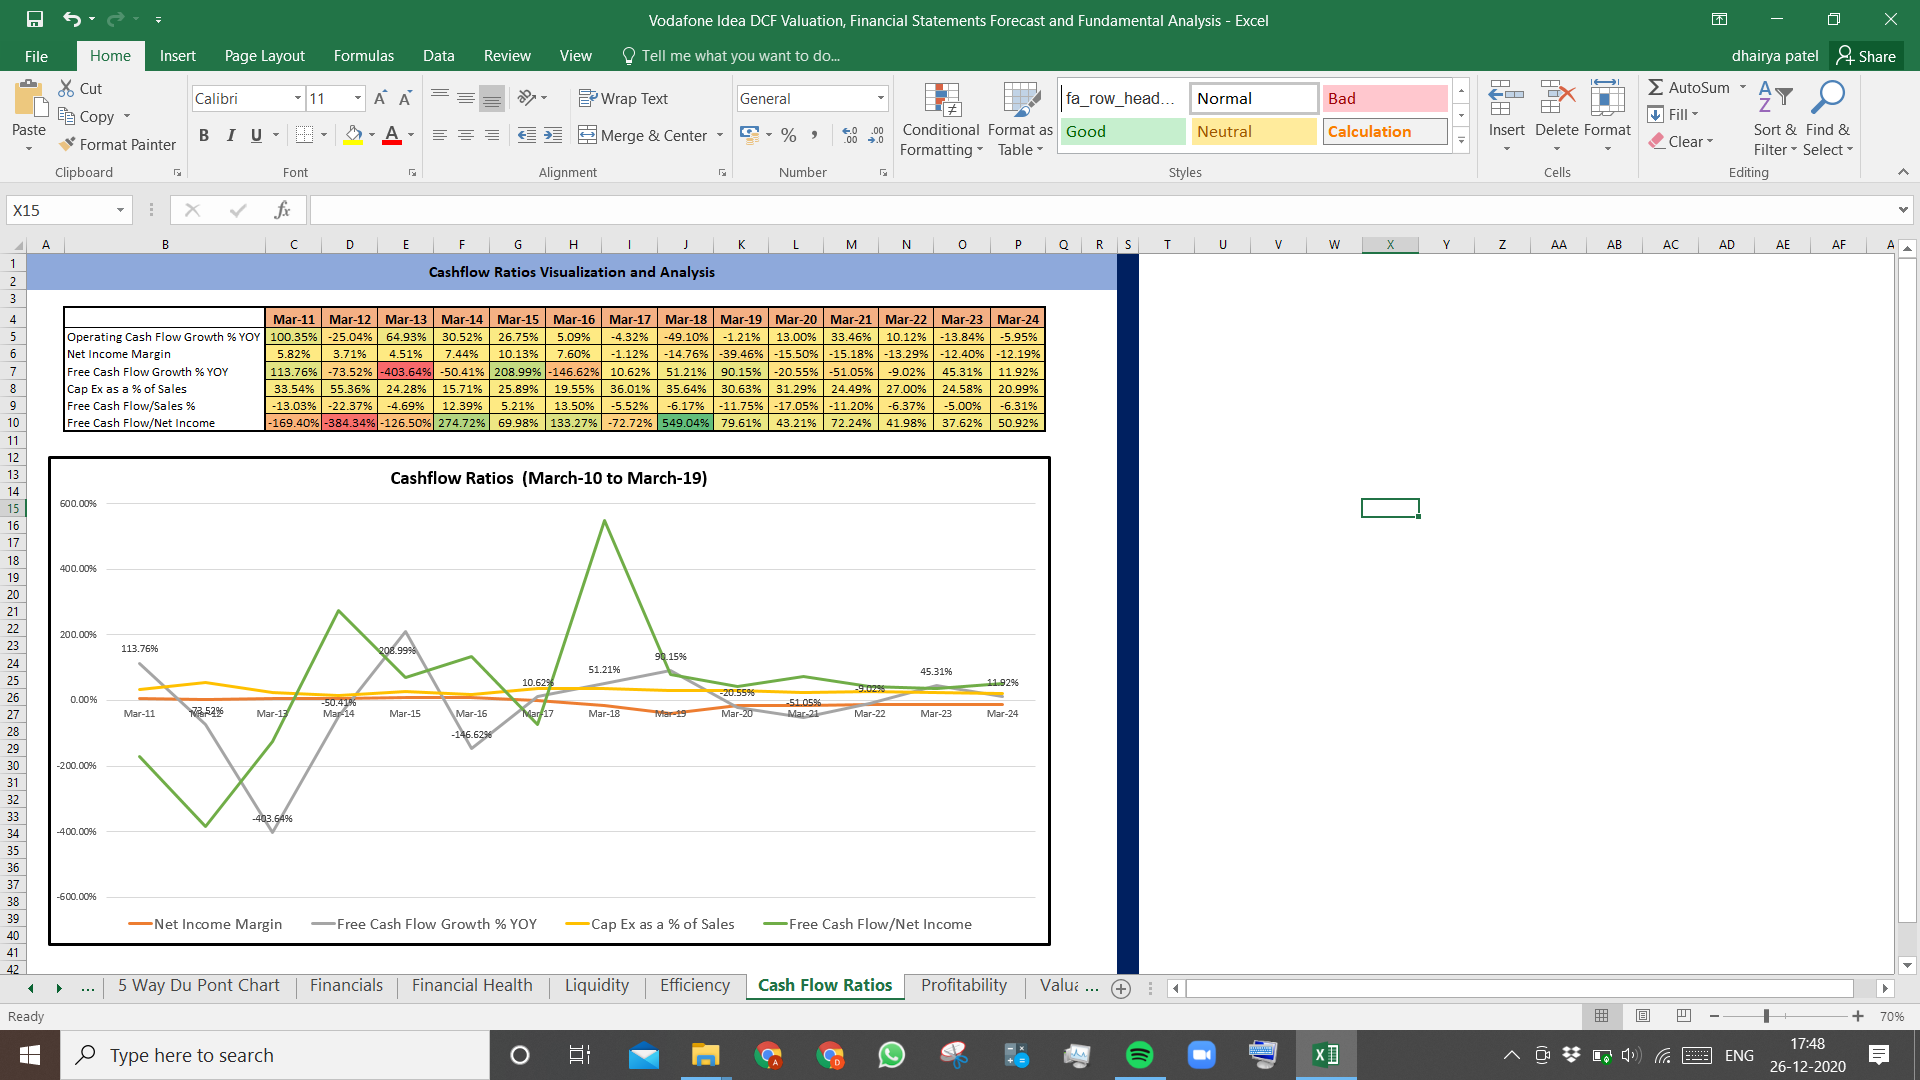Click the Paste clipboard icon
1920x1080 pixels.
coord(30,100)
